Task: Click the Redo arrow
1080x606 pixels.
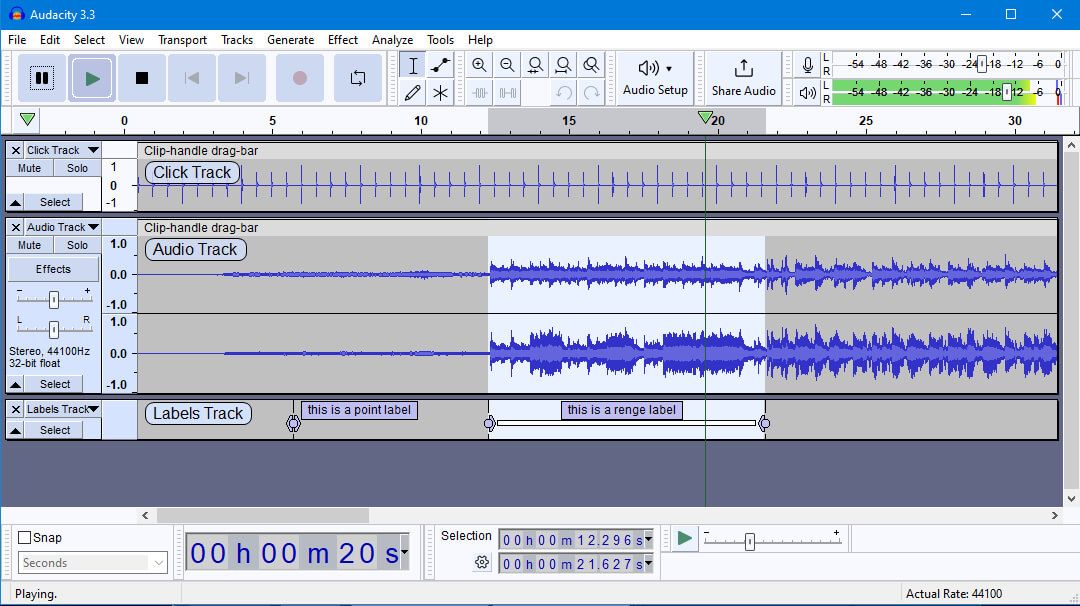Action: [591, 93]
